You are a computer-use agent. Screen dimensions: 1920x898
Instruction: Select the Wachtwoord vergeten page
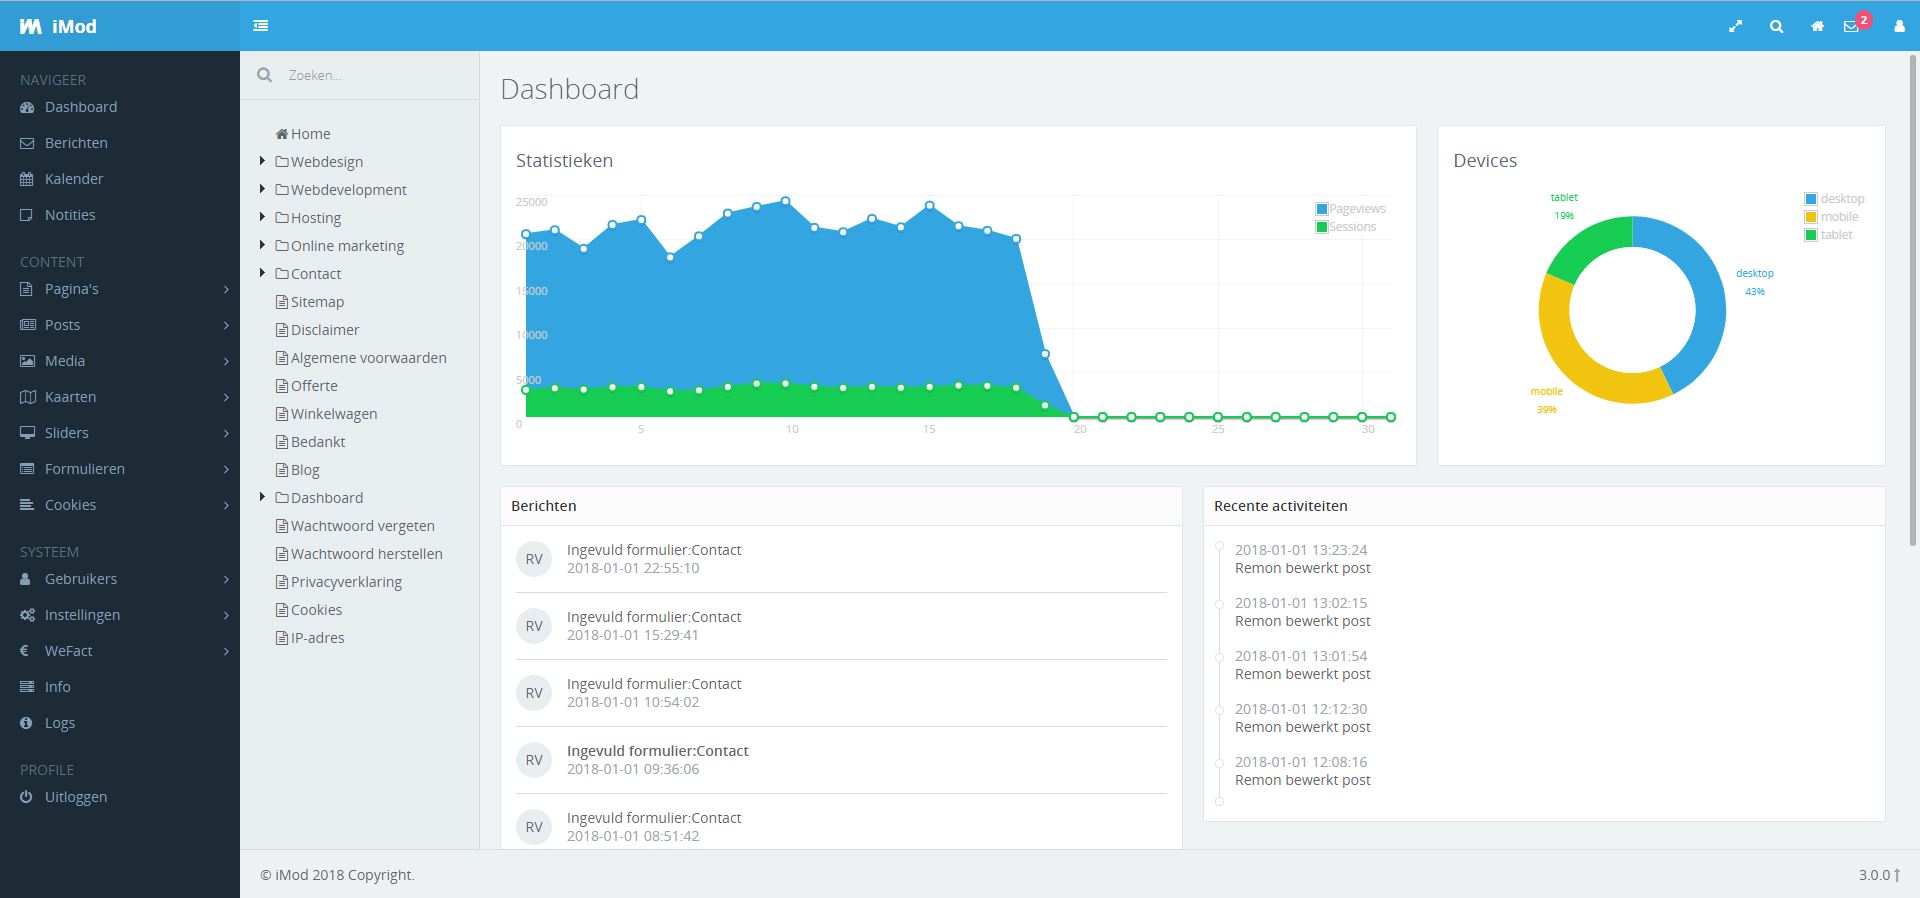(x=355, y=526)
